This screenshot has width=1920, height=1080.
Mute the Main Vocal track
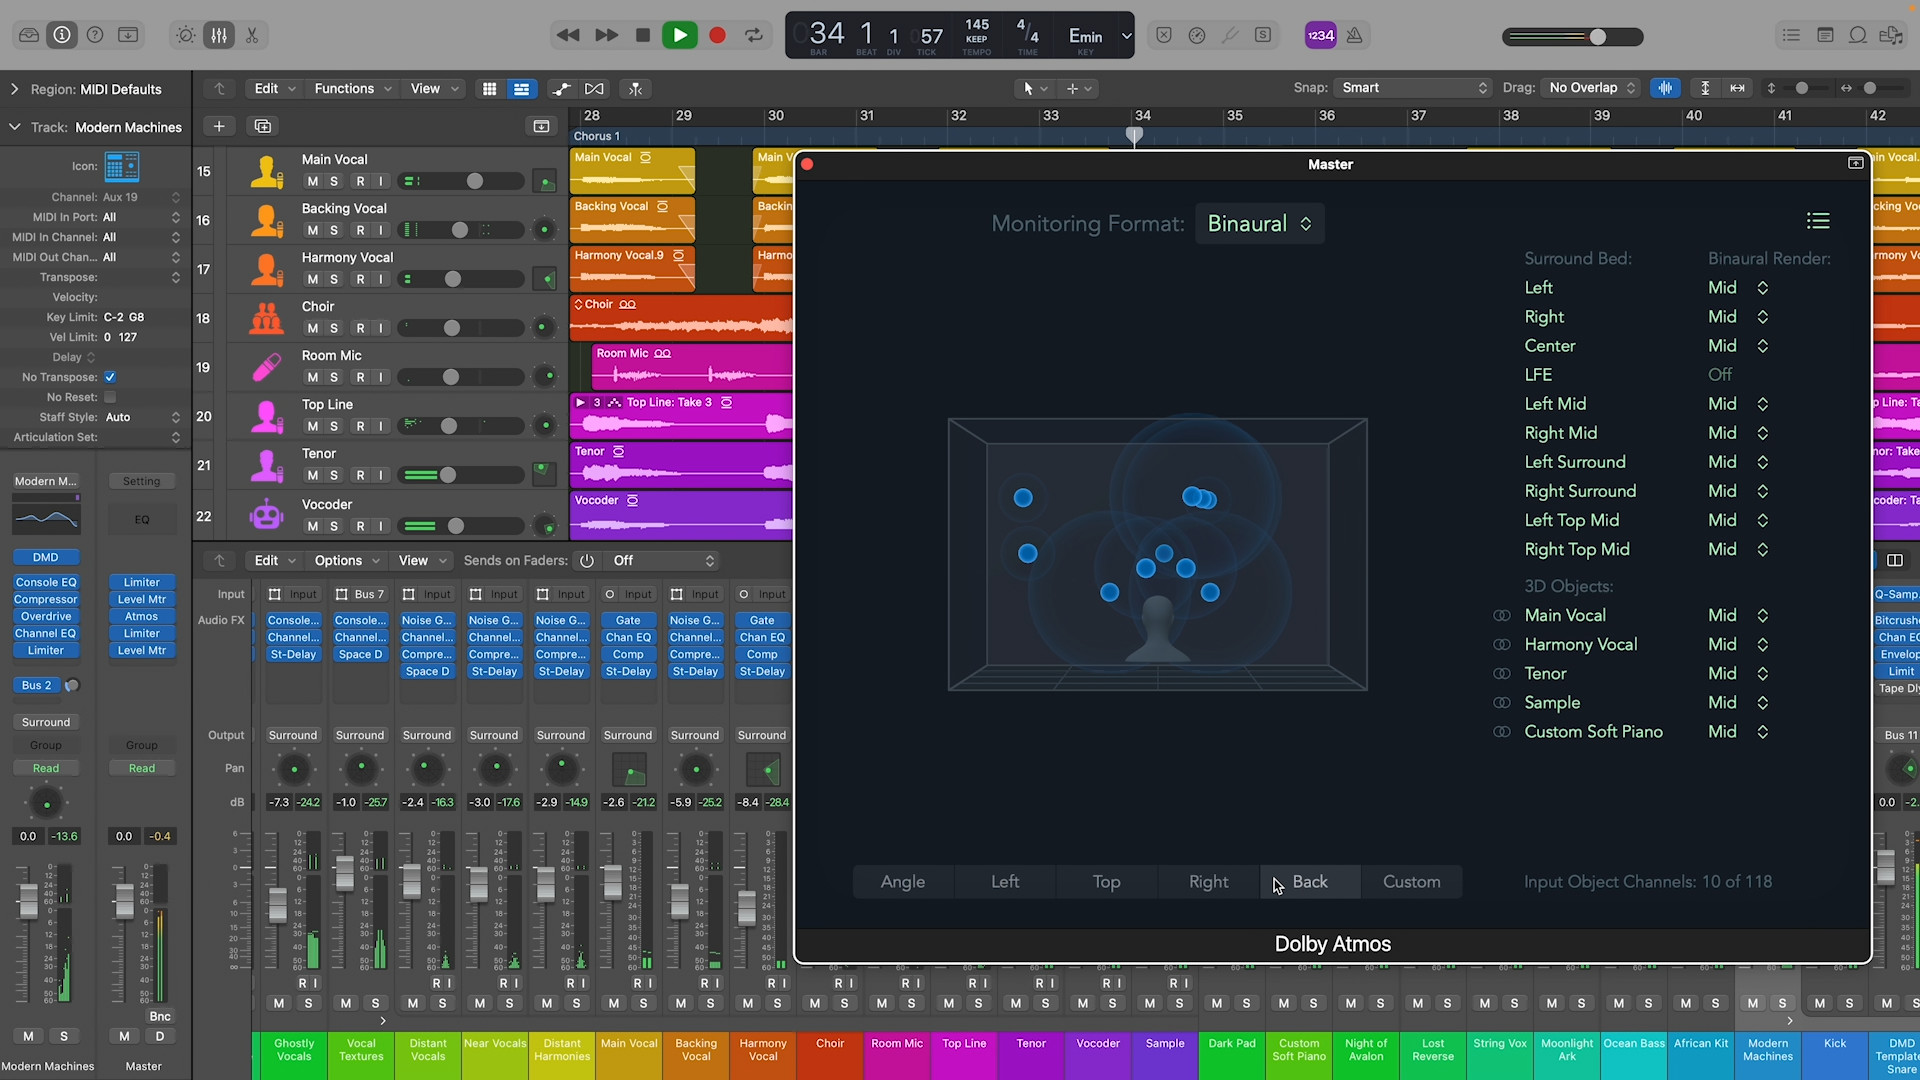click(x=313, y=181)
